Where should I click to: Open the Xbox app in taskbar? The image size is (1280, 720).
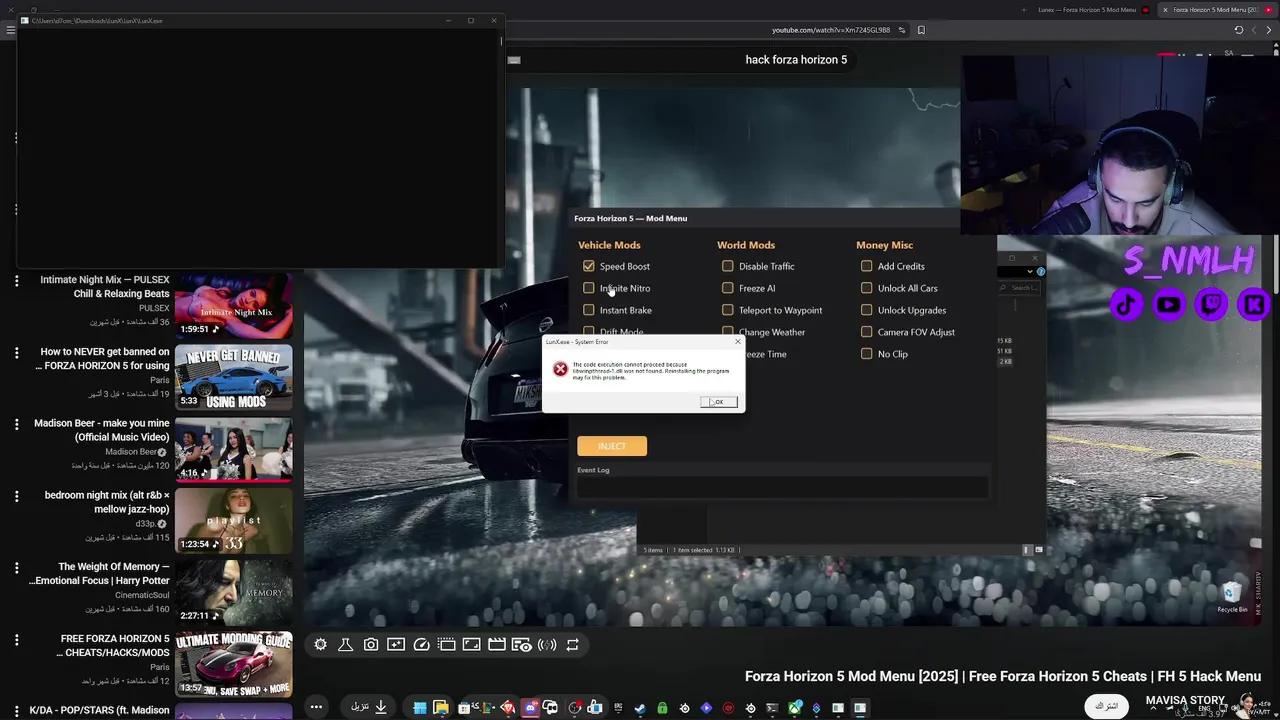click(x=794, y=708)
